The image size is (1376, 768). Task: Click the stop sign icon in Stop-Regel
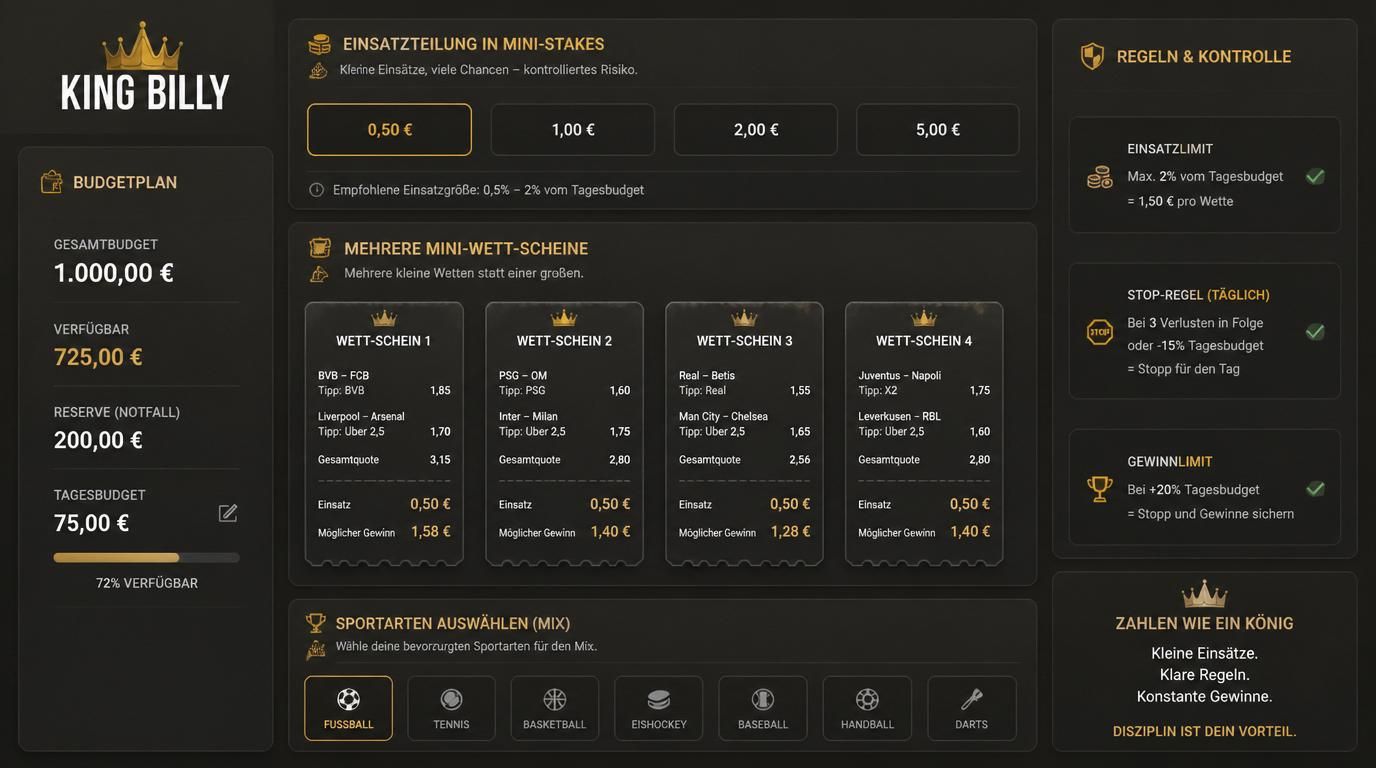[1100, 332]
